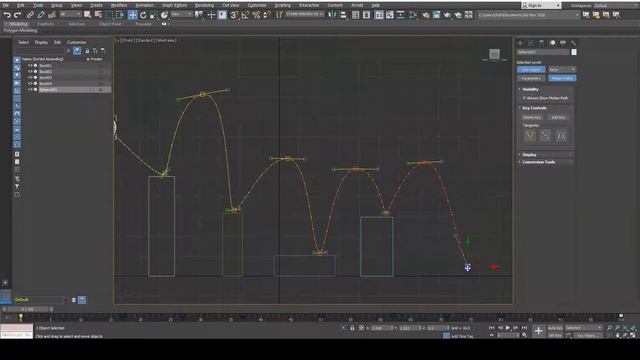Click the Zoom magnifier viewport control

(609, 328)
